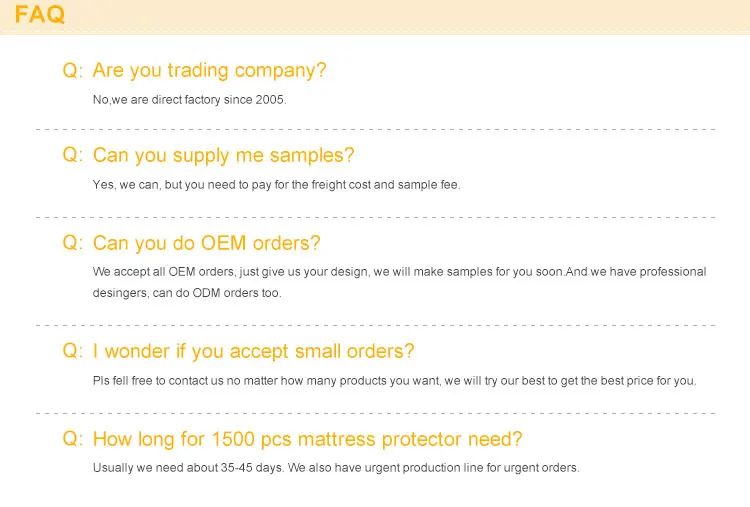750x507 pixels.
Task: Click the answer about freight cost and sample fee
Action: click(276, 185)
